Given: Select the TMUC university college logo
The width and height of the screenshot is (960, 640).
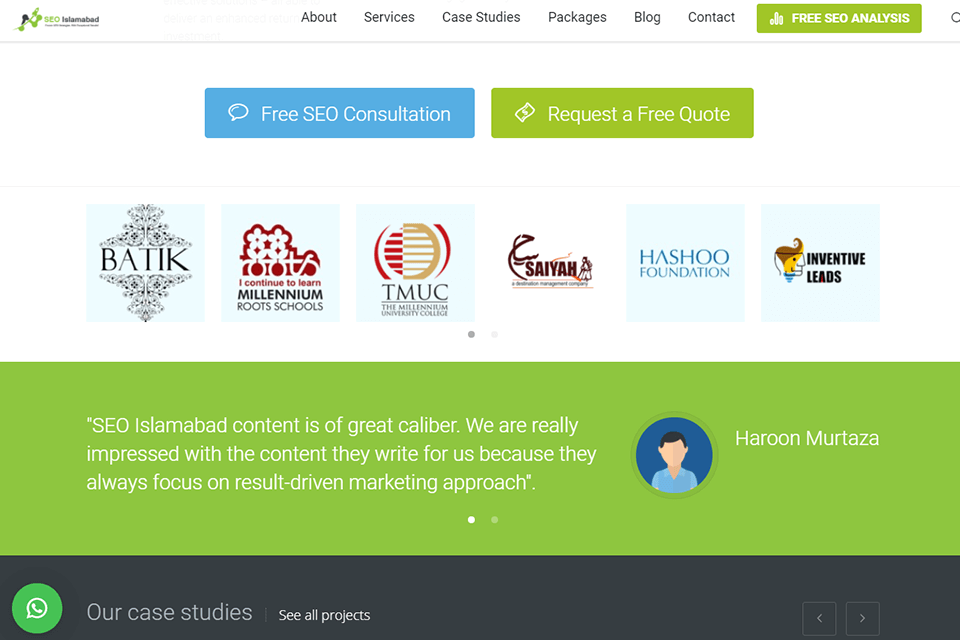Looking at the screenshot, I should click(x=415, y=263).
